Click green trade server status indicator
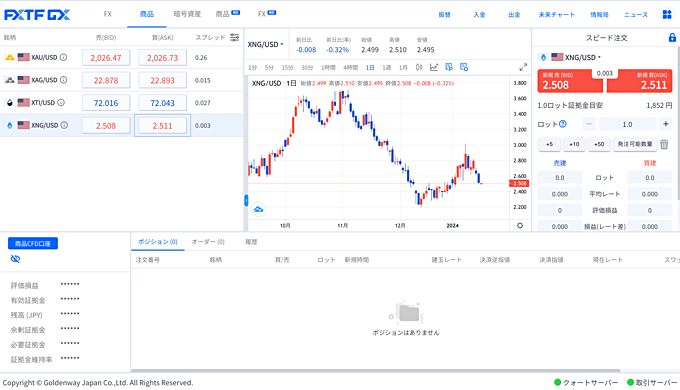The width and height of the screenshot is (680, 390). click(631, 382)
